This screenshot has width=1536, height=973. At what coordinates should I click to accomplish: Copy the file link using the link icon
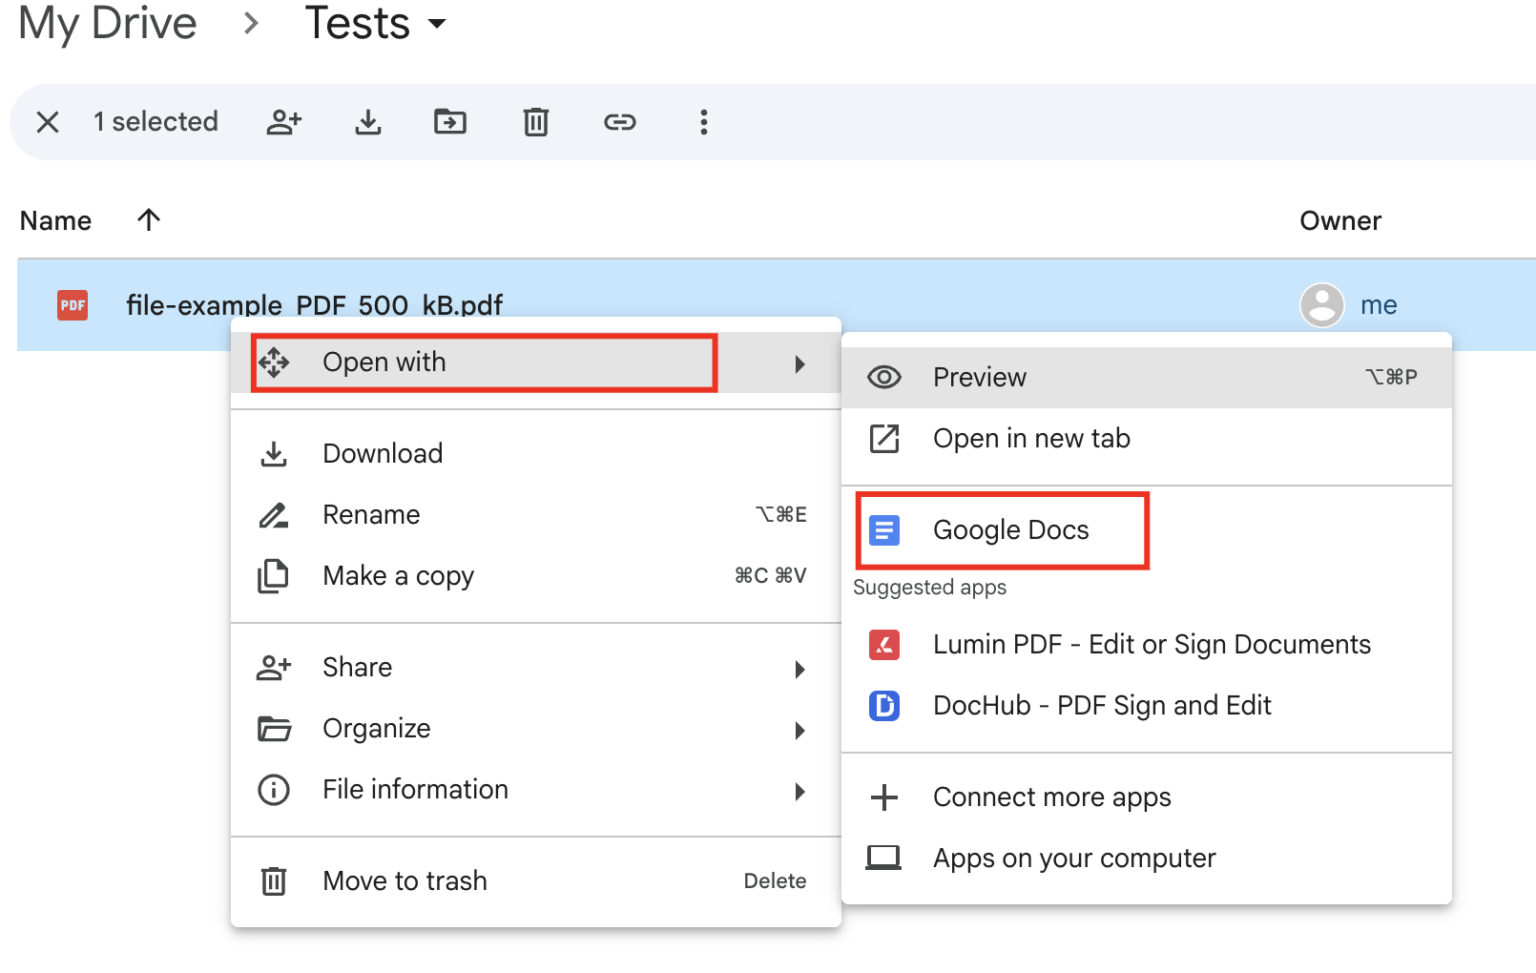point(620,122)
